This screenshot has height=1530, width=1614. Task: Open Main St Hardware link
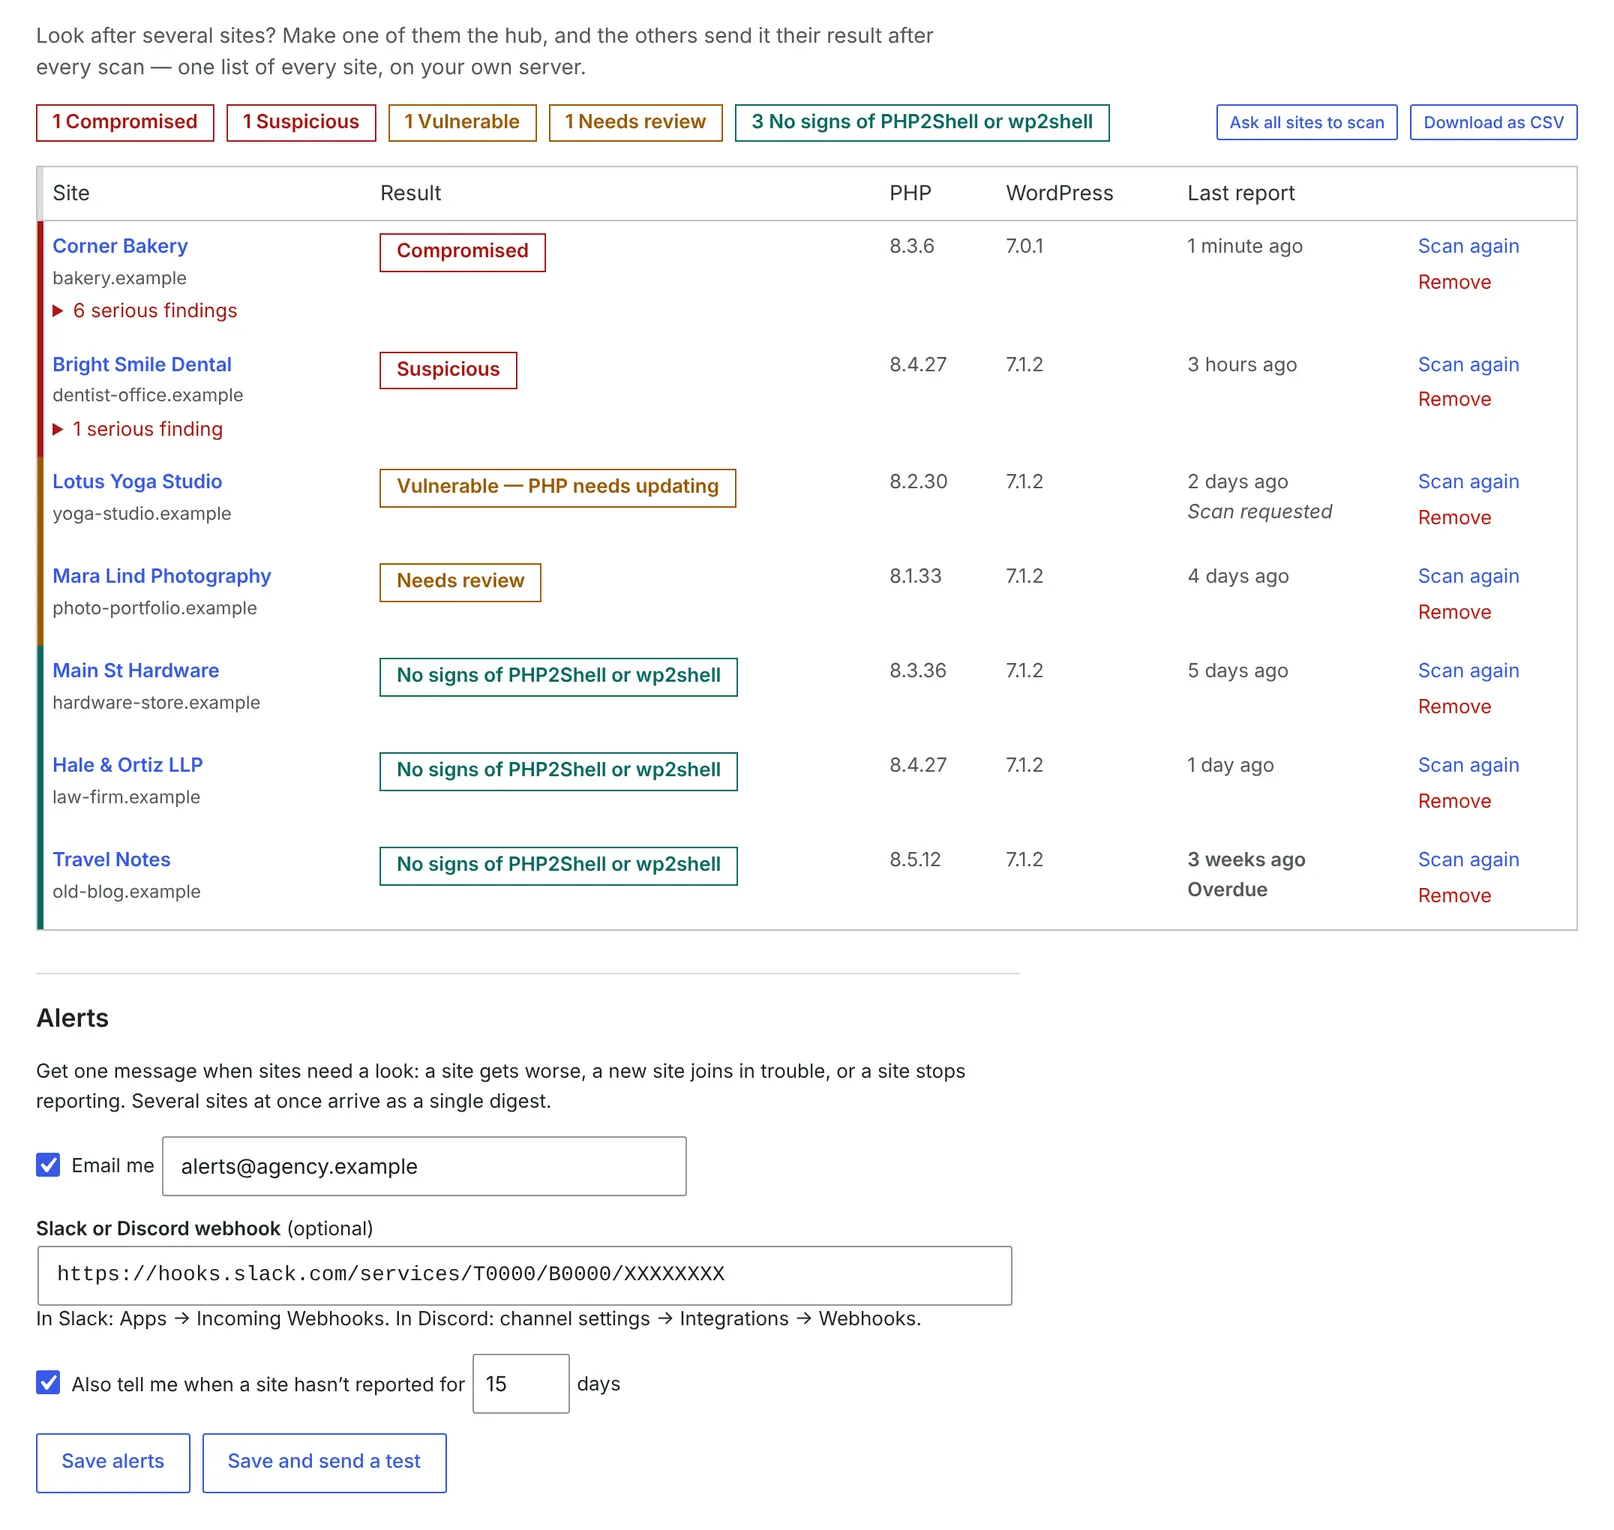[136, 670]
